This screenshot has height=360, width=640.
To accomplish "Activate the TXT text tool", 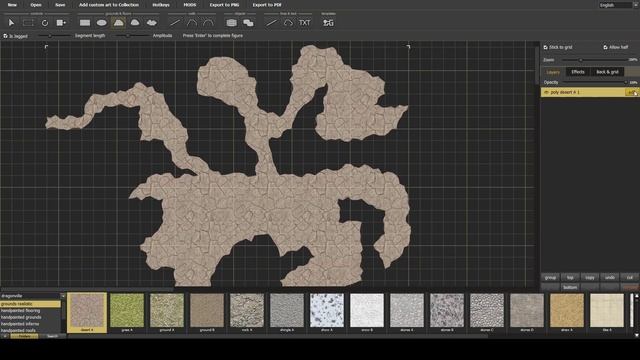I will [304, 23].
